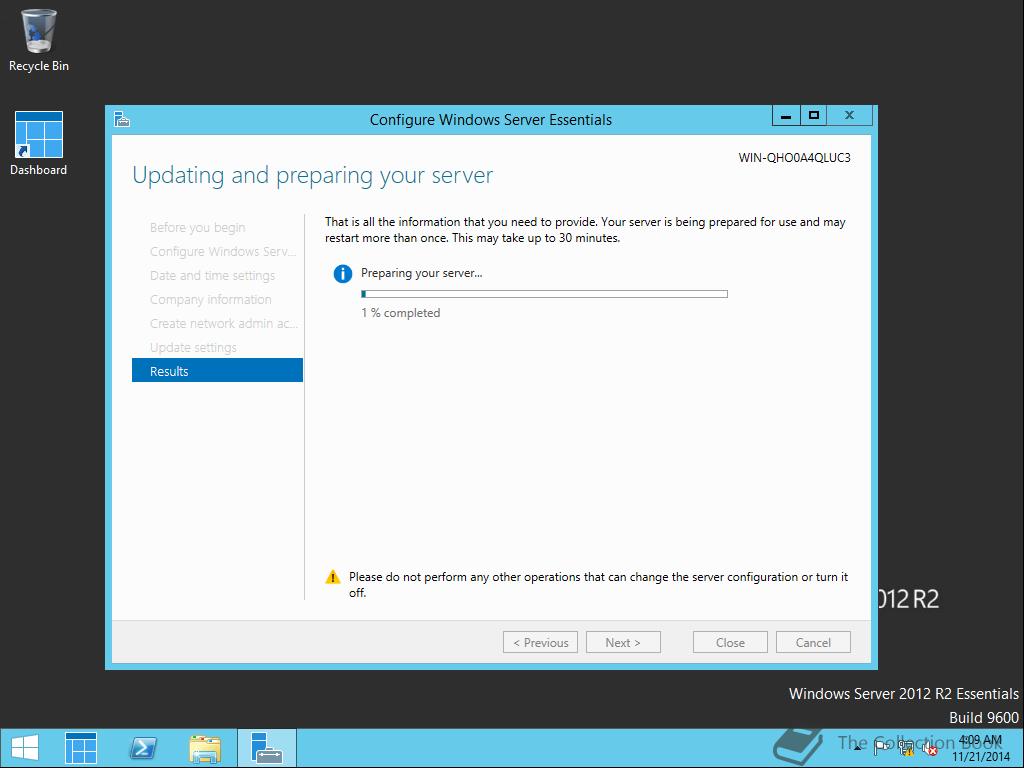Click the yellow warning icon
The width and height of the screenshot is (1024, 768).
(333, 577)
